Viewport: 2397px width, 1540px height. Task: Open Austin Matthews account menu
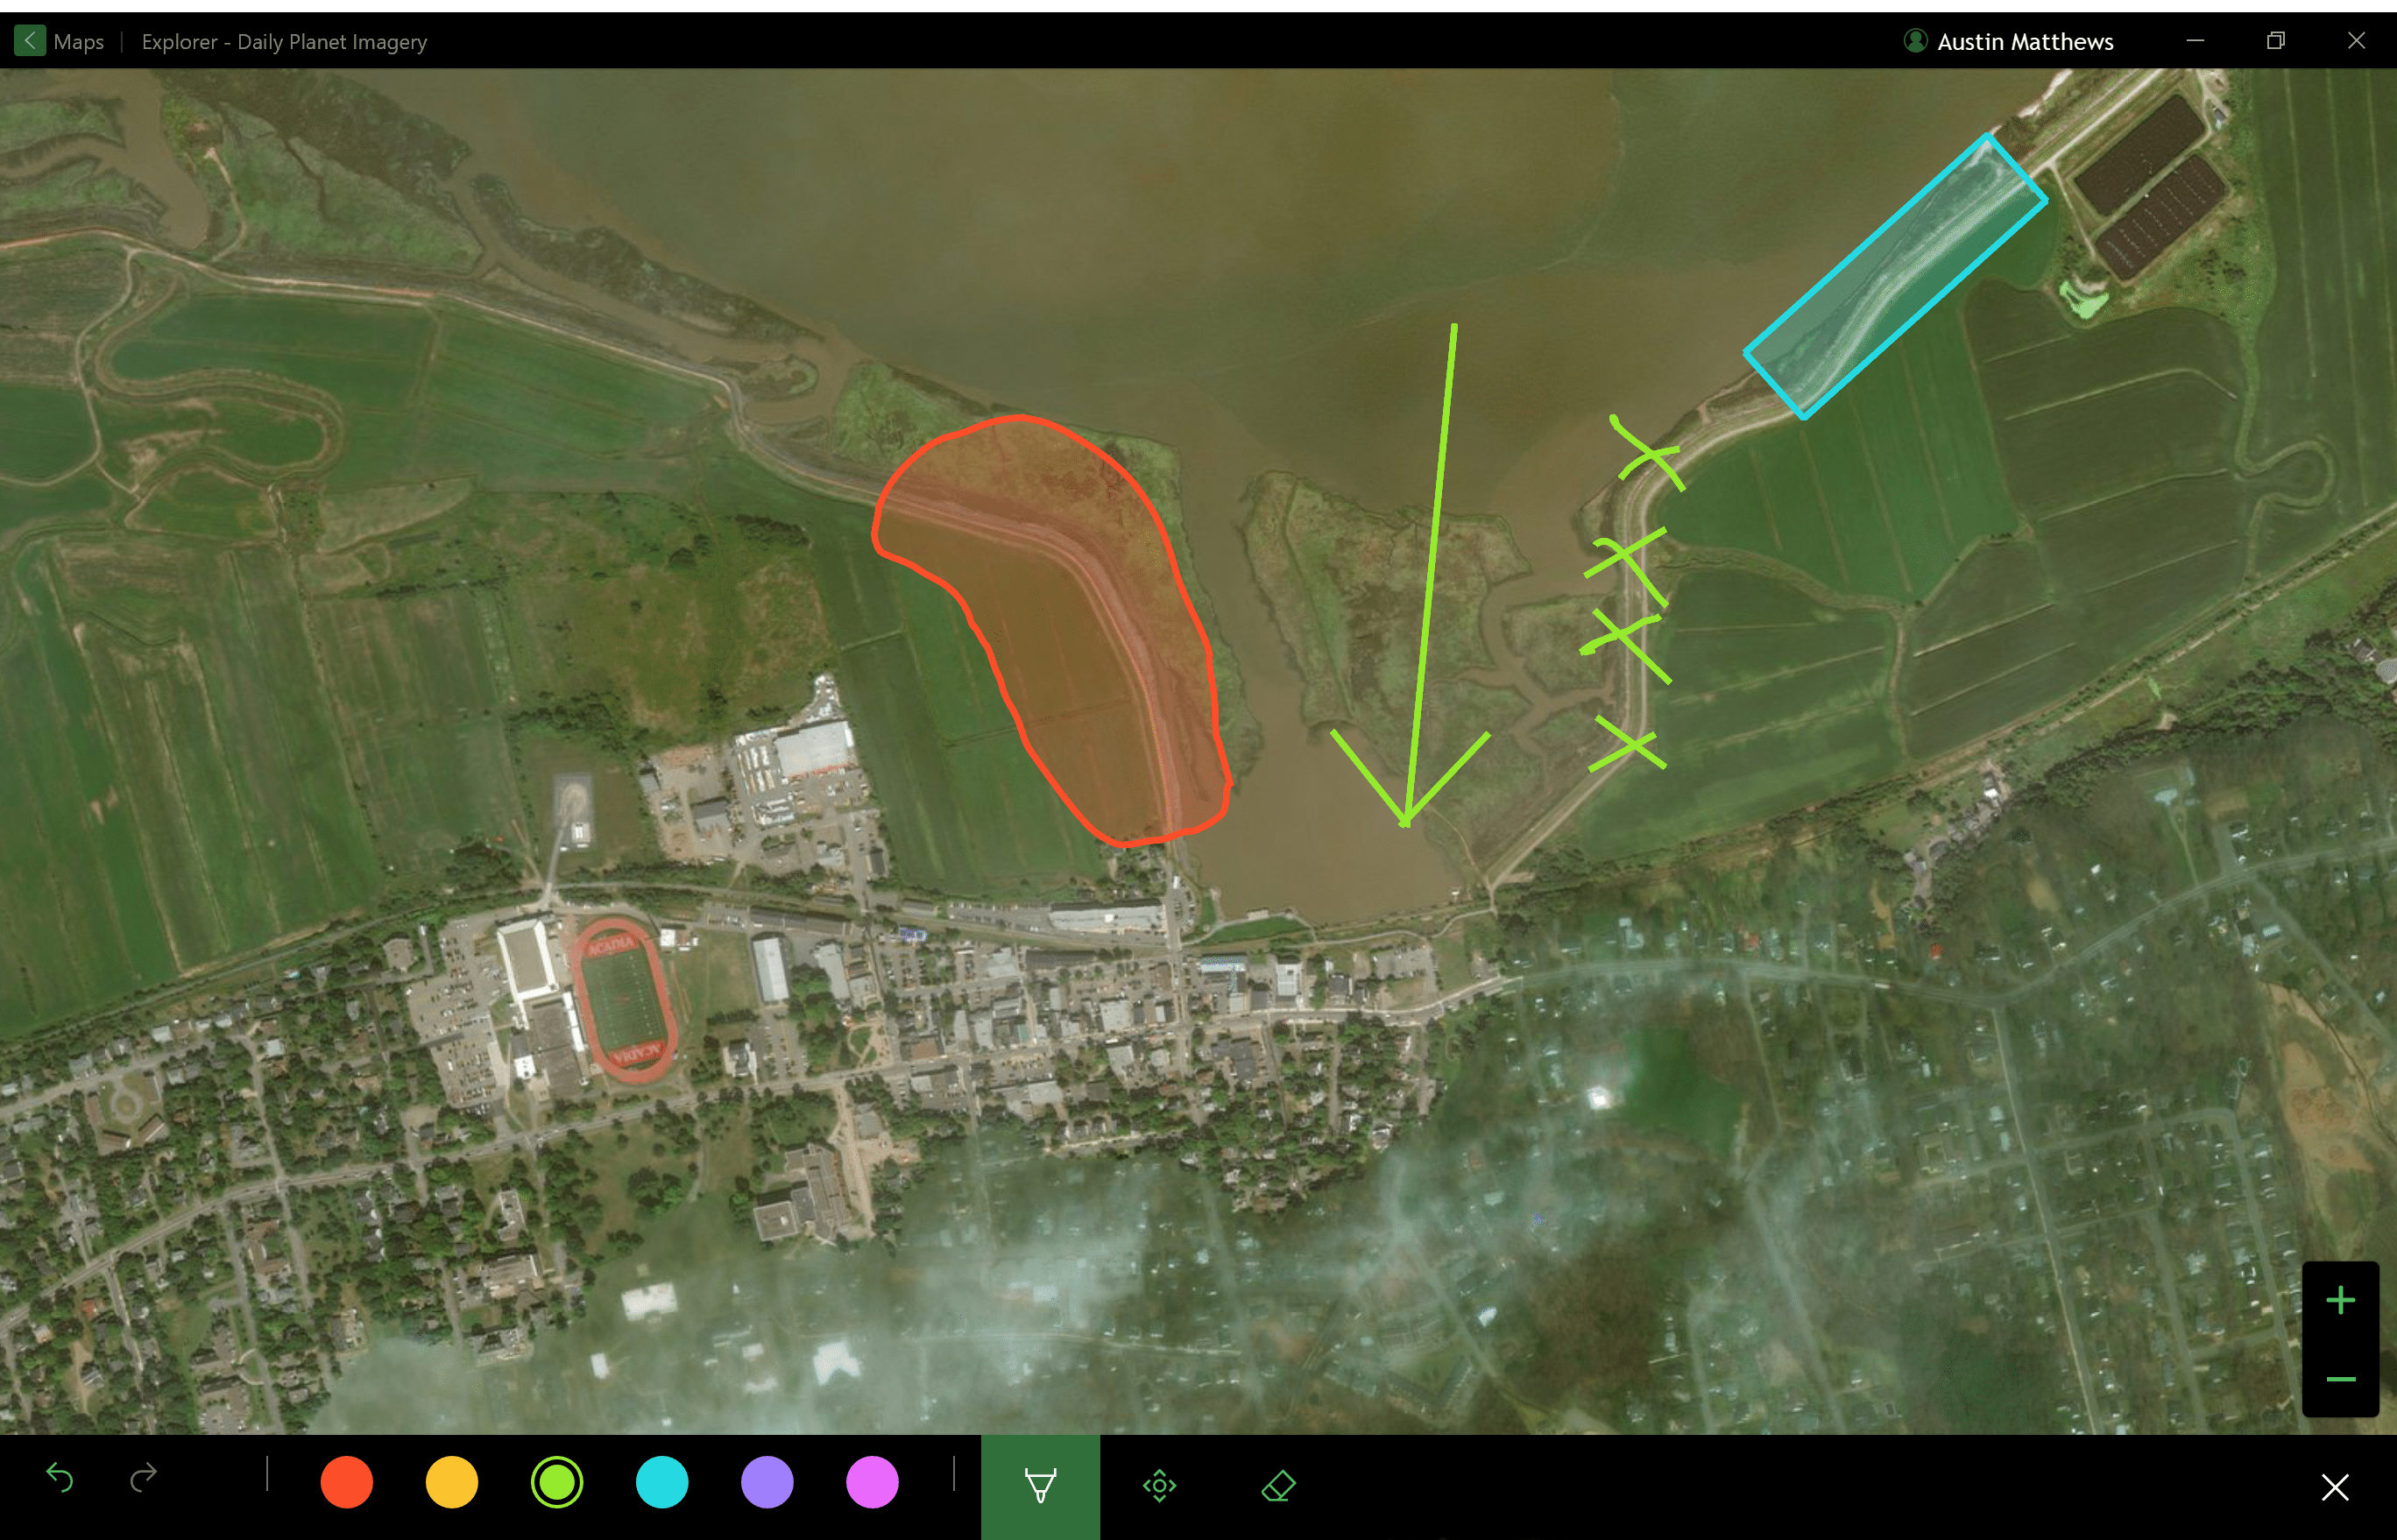[x=2024, y=42]
